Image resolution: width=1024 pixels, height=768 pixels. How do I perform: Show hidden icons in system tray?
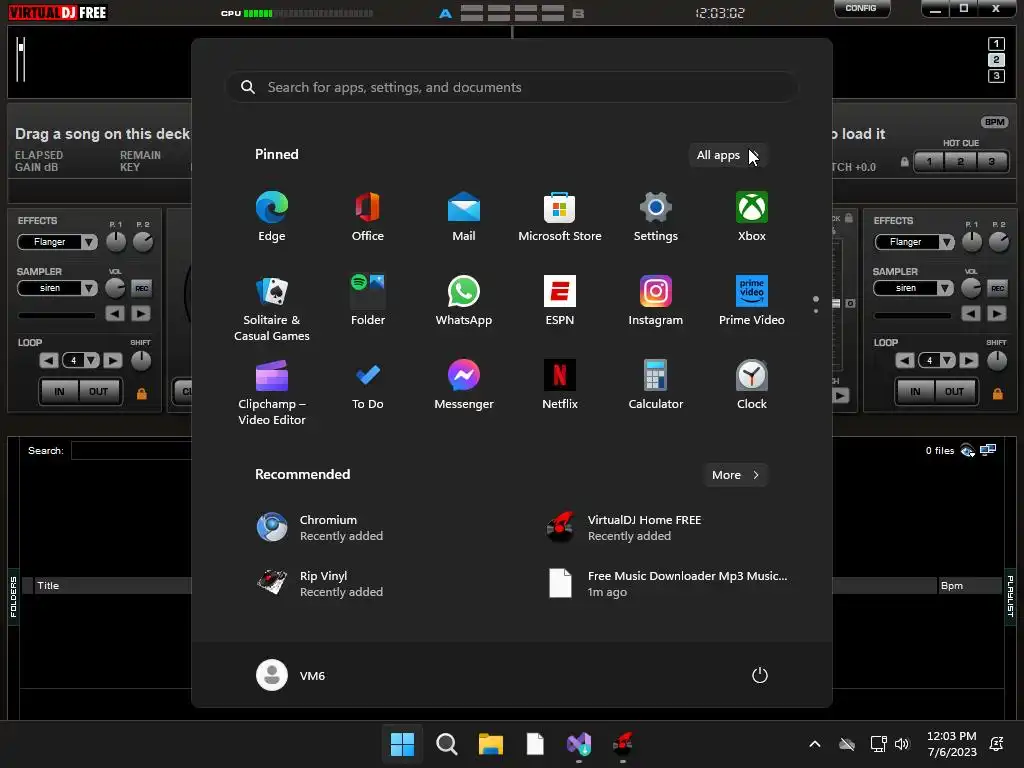(x=814, y=744)
